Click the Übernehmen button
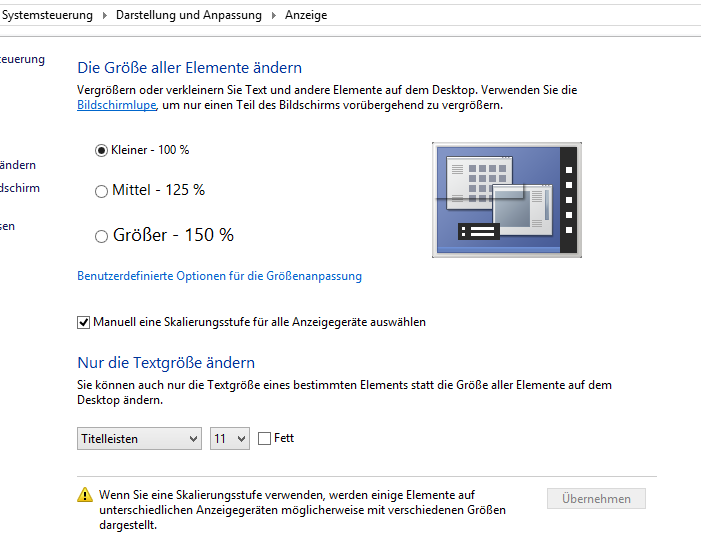The width and height of the screenshot is (701, 556). 596,498
